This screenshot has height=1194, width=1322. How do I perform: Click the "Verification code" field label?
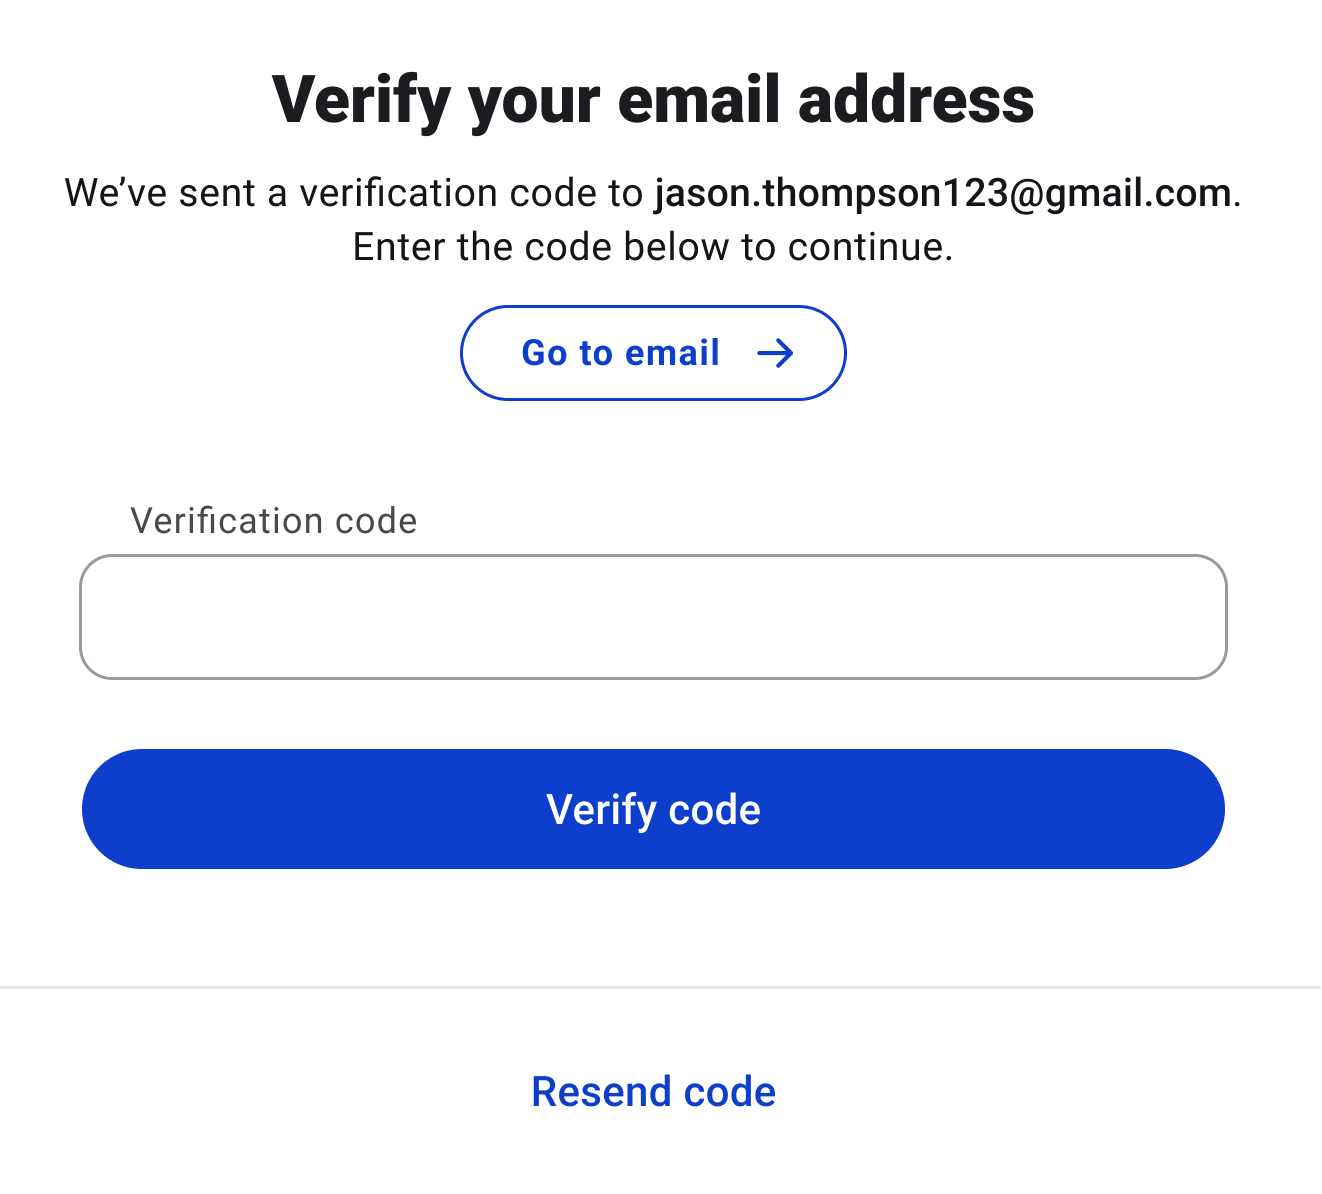tap(273, 521)
